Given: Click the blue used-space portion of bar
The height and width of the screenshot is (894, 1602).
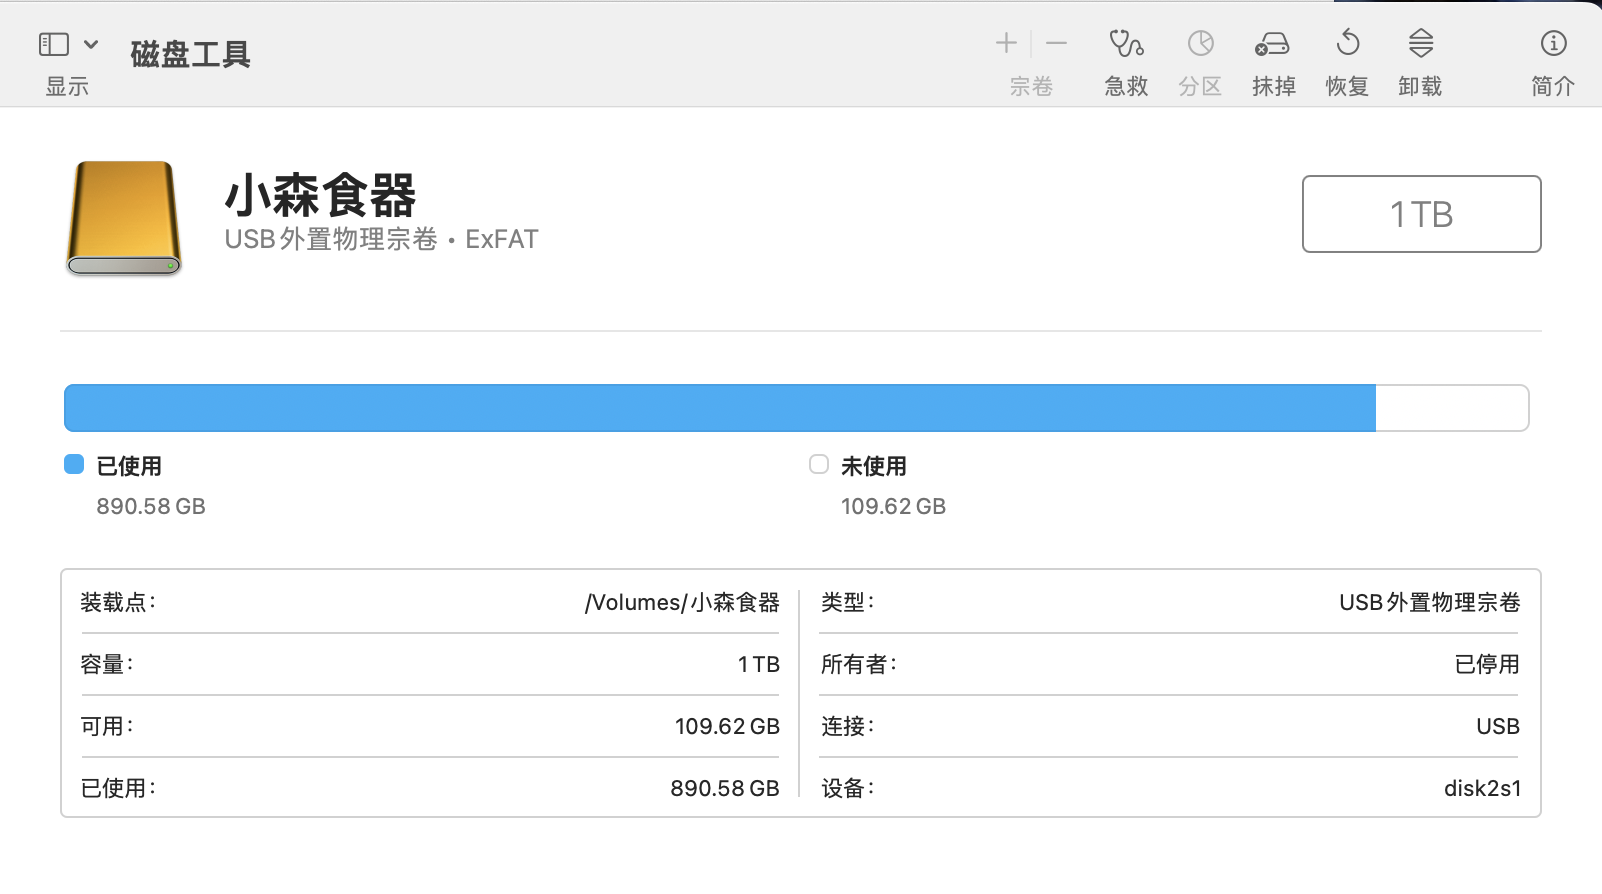Looking at the screenshot, I should click(x=720, y=408).
